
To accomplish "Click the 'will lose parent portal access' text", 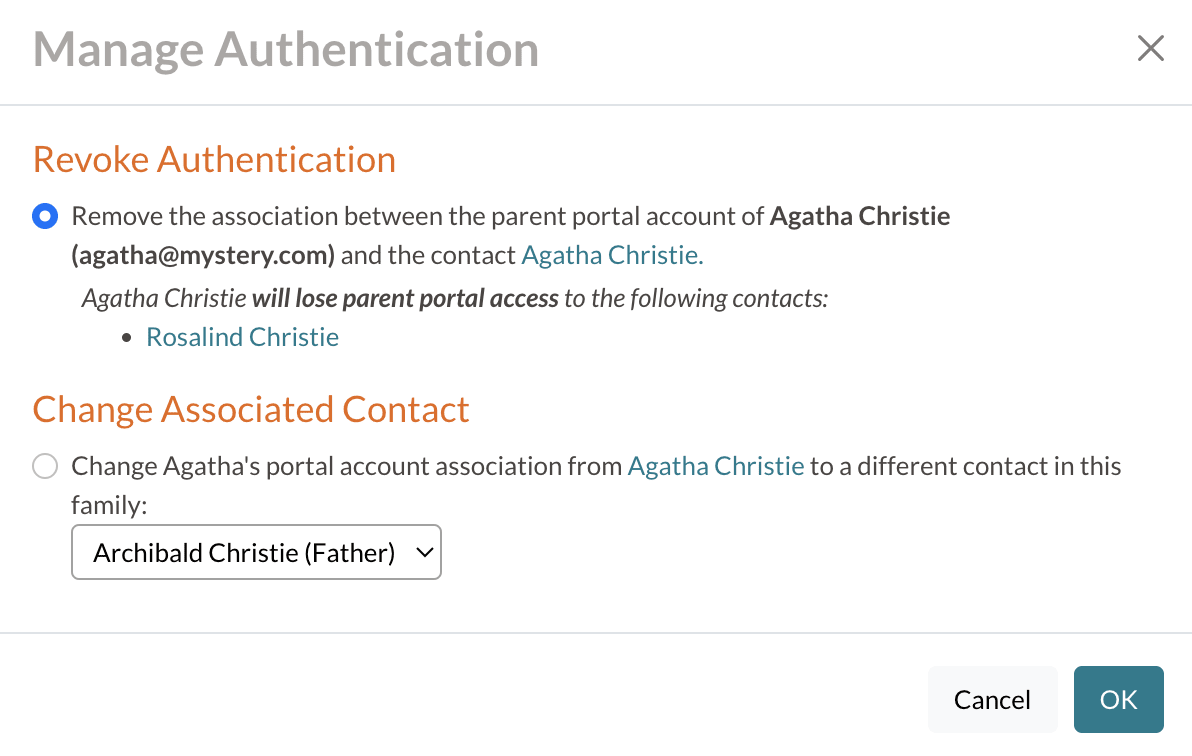I will [405, 298].
